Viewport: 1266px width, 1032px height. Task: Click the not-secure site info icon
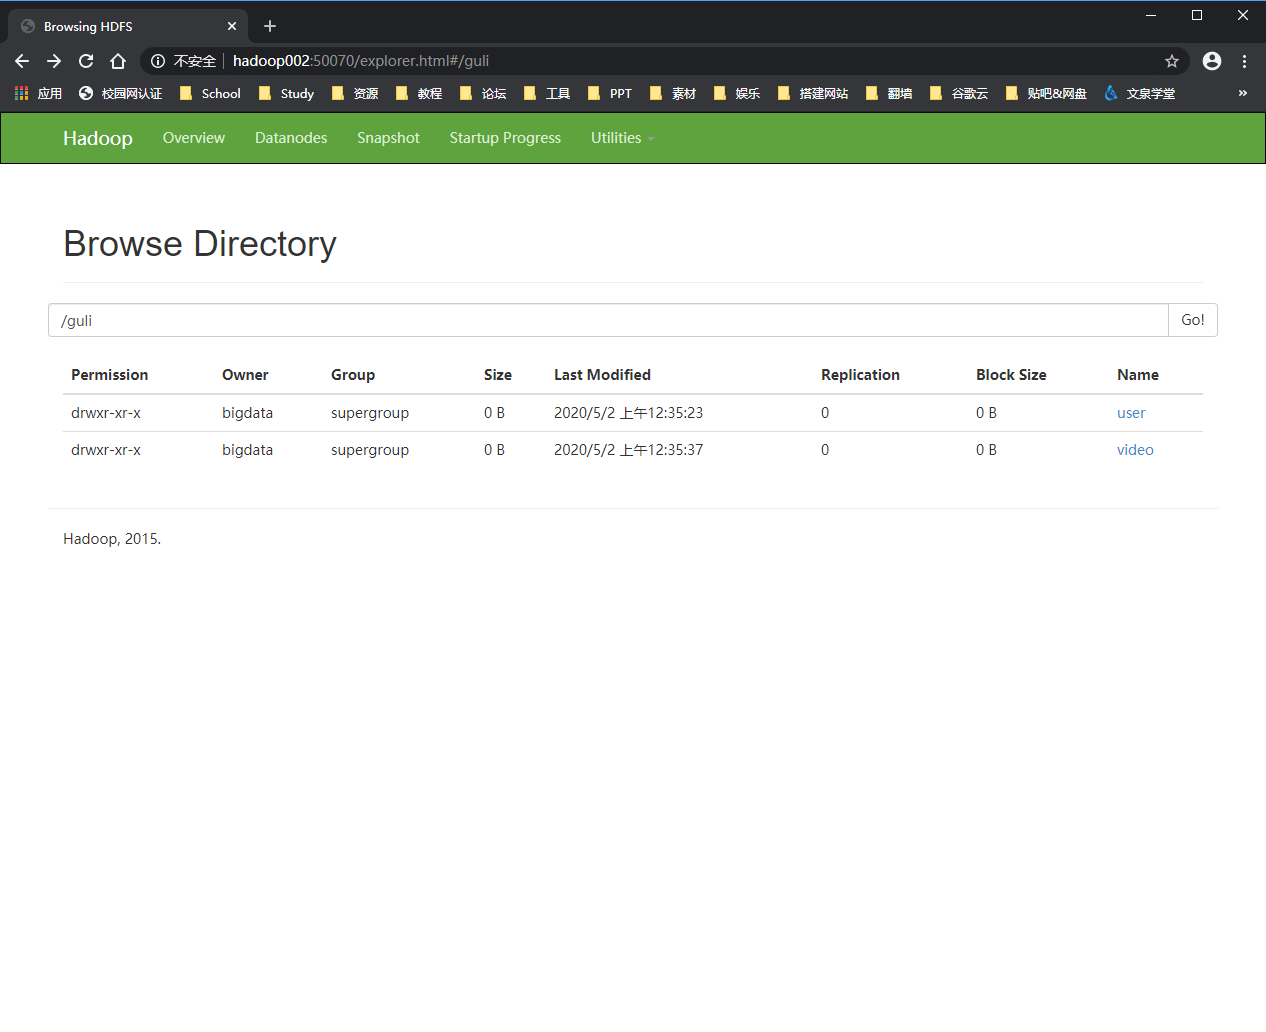158,61
